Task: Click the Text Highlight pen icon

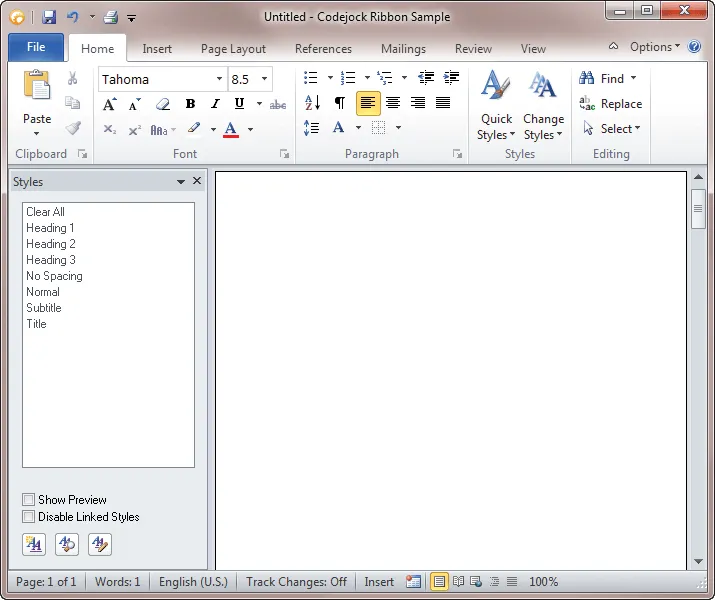Action: point(194,129)
